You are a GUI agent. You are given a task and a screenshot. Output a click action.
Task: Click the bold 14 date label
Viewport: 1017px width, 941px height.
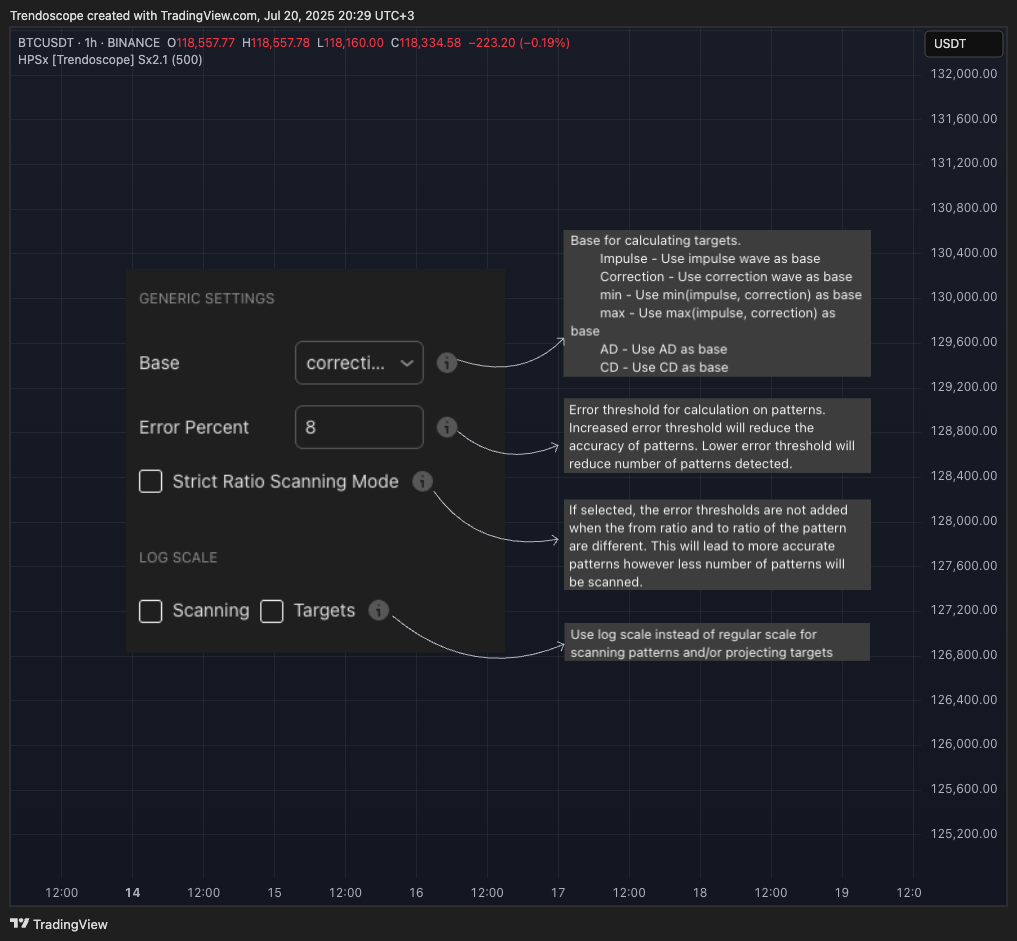[x=132, y=892]
